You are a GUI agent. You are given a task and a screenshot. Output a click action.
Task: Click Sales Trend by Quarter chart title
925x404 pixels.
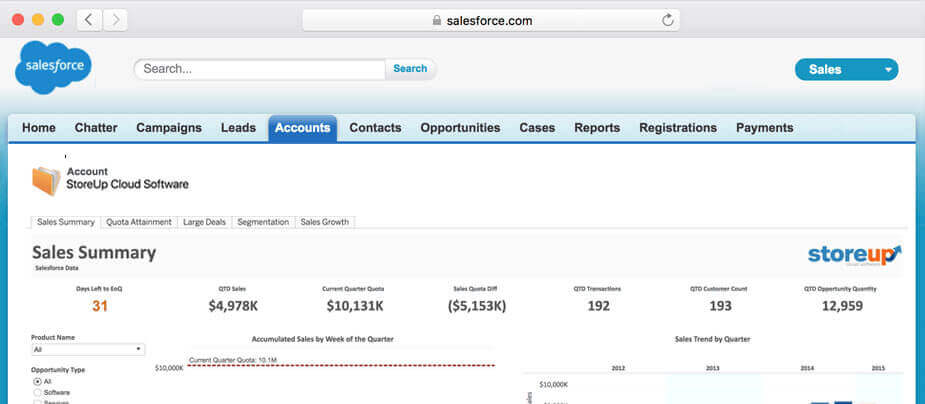[x=712, y=339]
